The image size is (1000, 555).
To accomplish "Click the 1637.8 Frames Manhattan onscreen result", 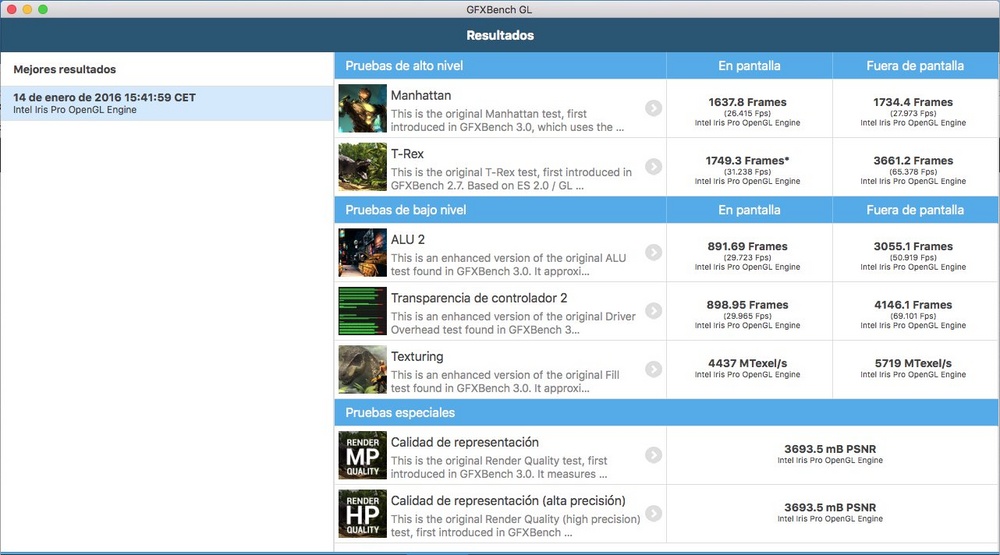I will tap(747, 102).
